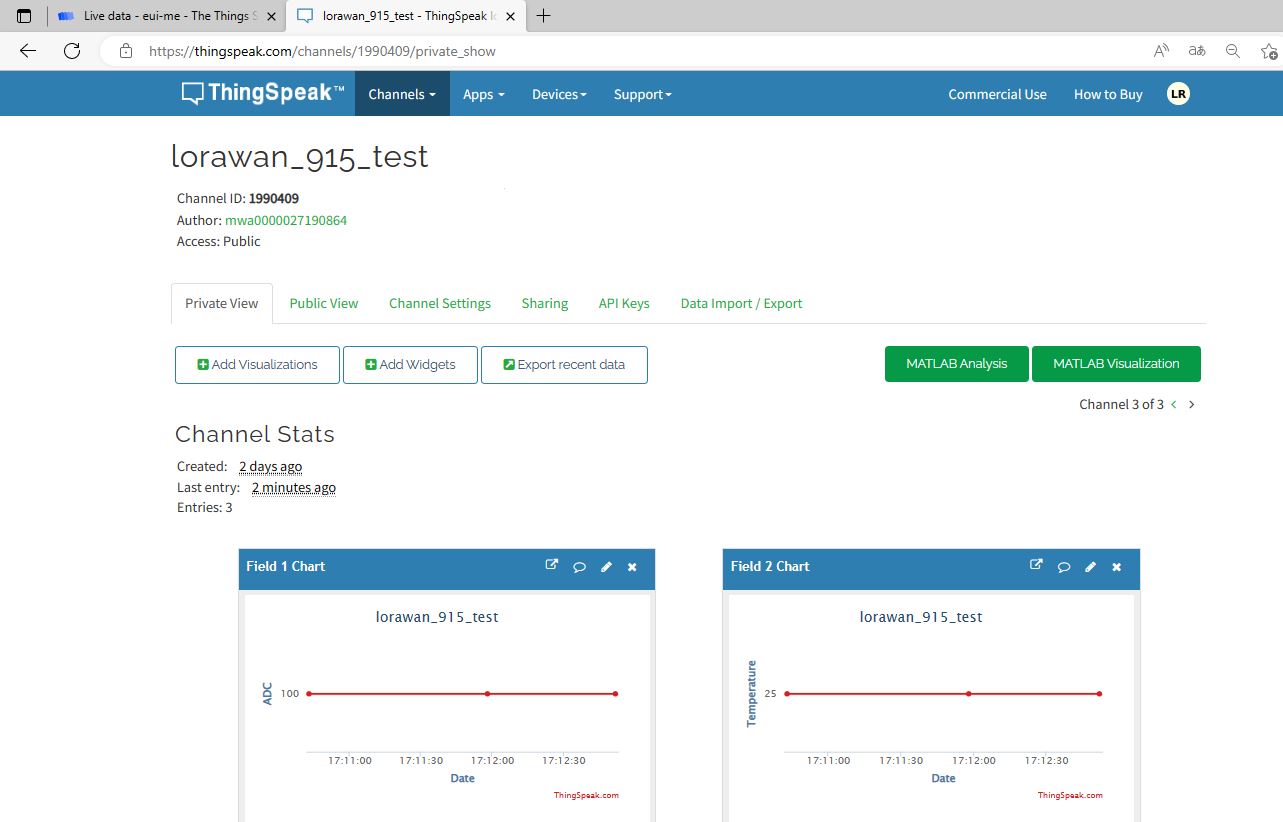Click Add Widgets button
1283x822 pixels.
(x=410, y=365)
